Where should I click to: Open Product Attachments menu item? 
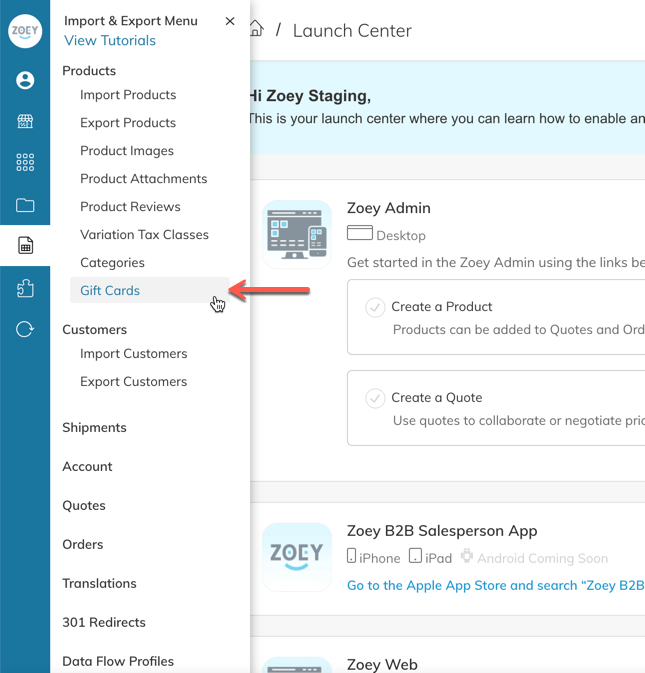pos(143,179)
